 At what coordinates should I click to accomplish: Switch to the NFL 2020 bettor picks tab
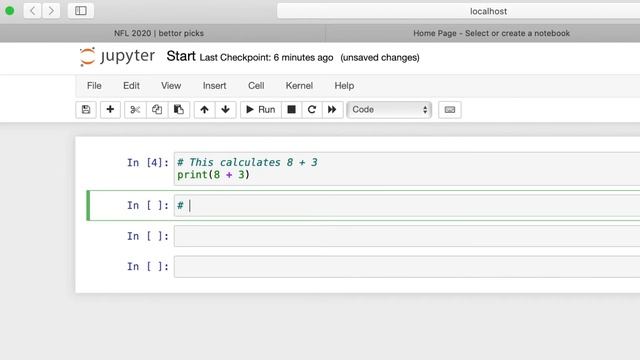[x=159, y=33]
